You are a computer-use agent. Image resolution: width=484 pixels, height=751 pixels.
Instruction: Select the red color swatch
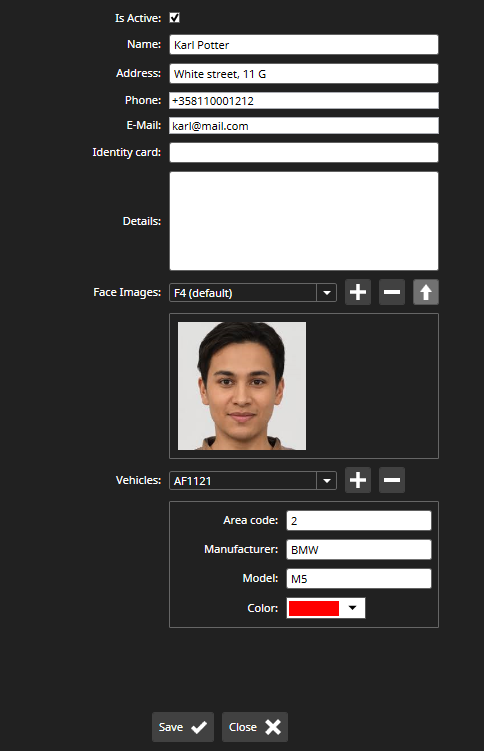pyautogui.click(x=314, y=608)
